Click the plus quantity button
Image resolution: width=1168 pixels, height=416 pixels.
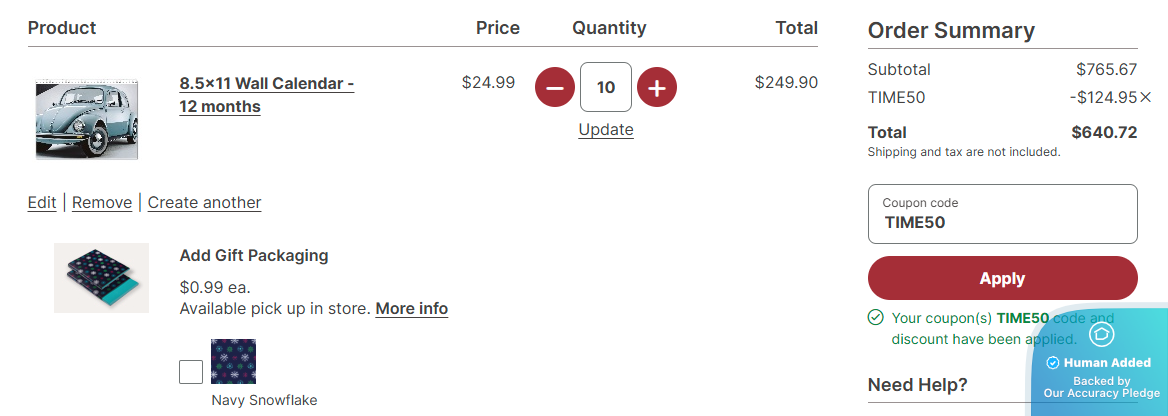click(x=656, y=88)
